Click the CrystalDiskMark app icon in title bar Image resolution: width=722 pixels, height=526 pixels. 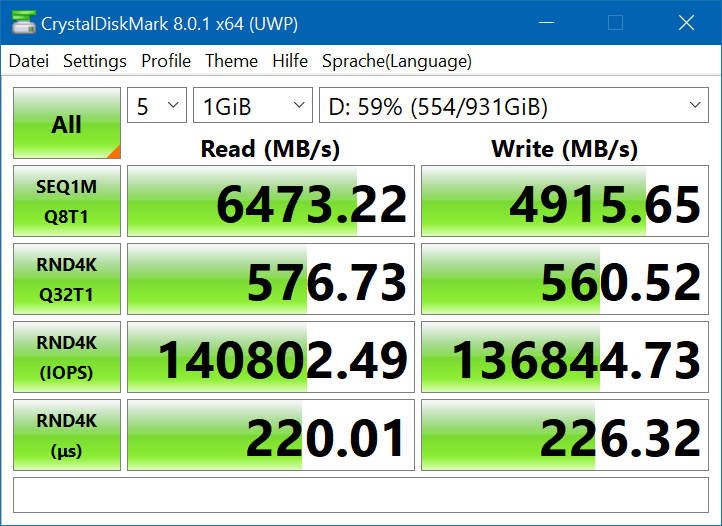[23, 22]
